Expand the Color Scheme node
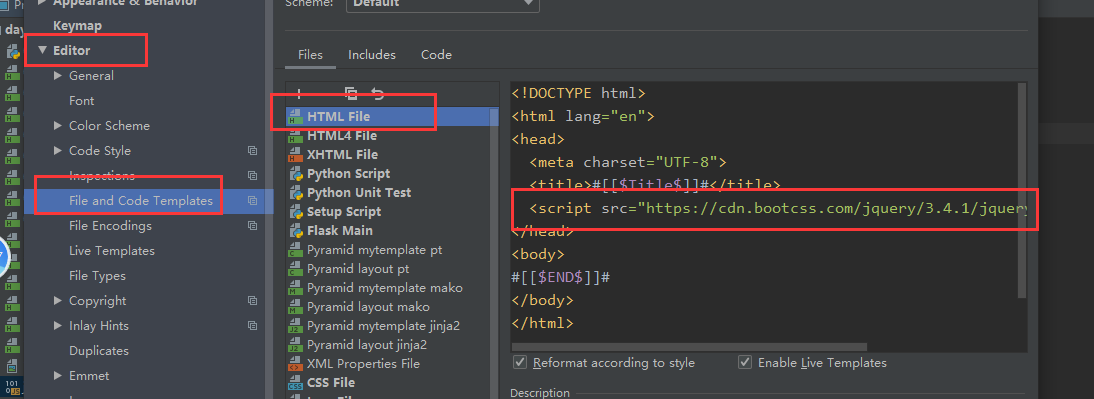Viewport: 1094px width, 399px height. pyautogui.click(x=58, y=126)
